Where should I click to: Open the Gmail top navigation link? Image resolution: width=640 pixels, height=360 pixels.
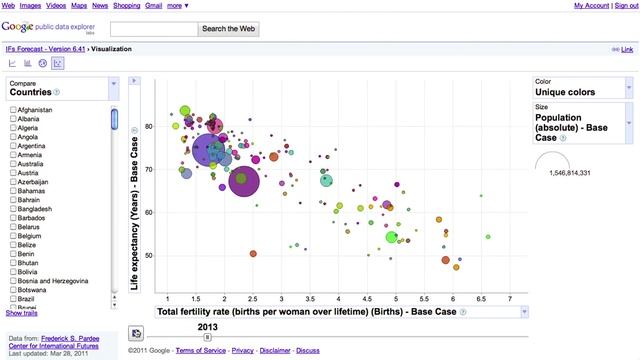(153, 6)
